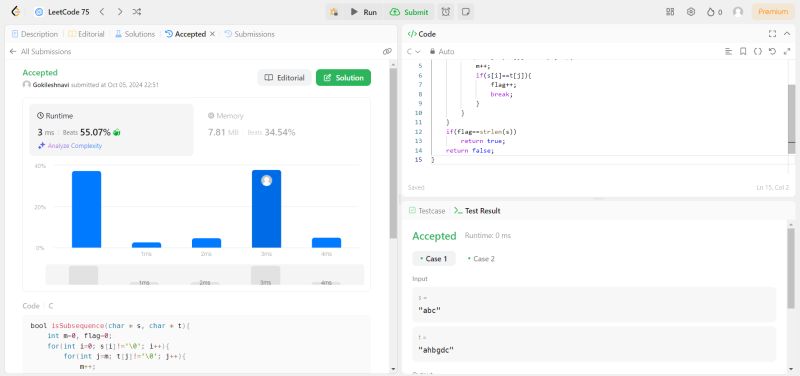Viewport: 800px width, 376px height.
Task: Switch to the Testcase tab
Action: coord(427,211)
